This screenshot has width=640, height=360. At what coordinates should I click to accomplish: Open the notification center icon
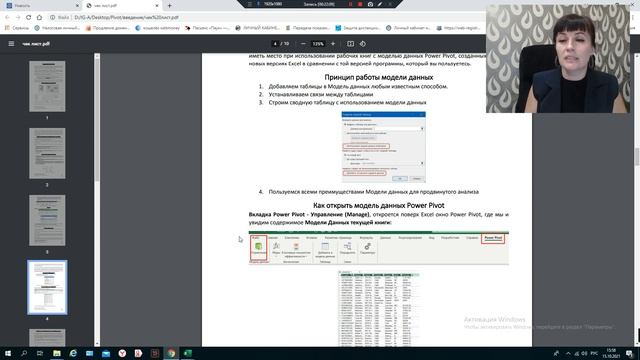[x=630, y=353]
